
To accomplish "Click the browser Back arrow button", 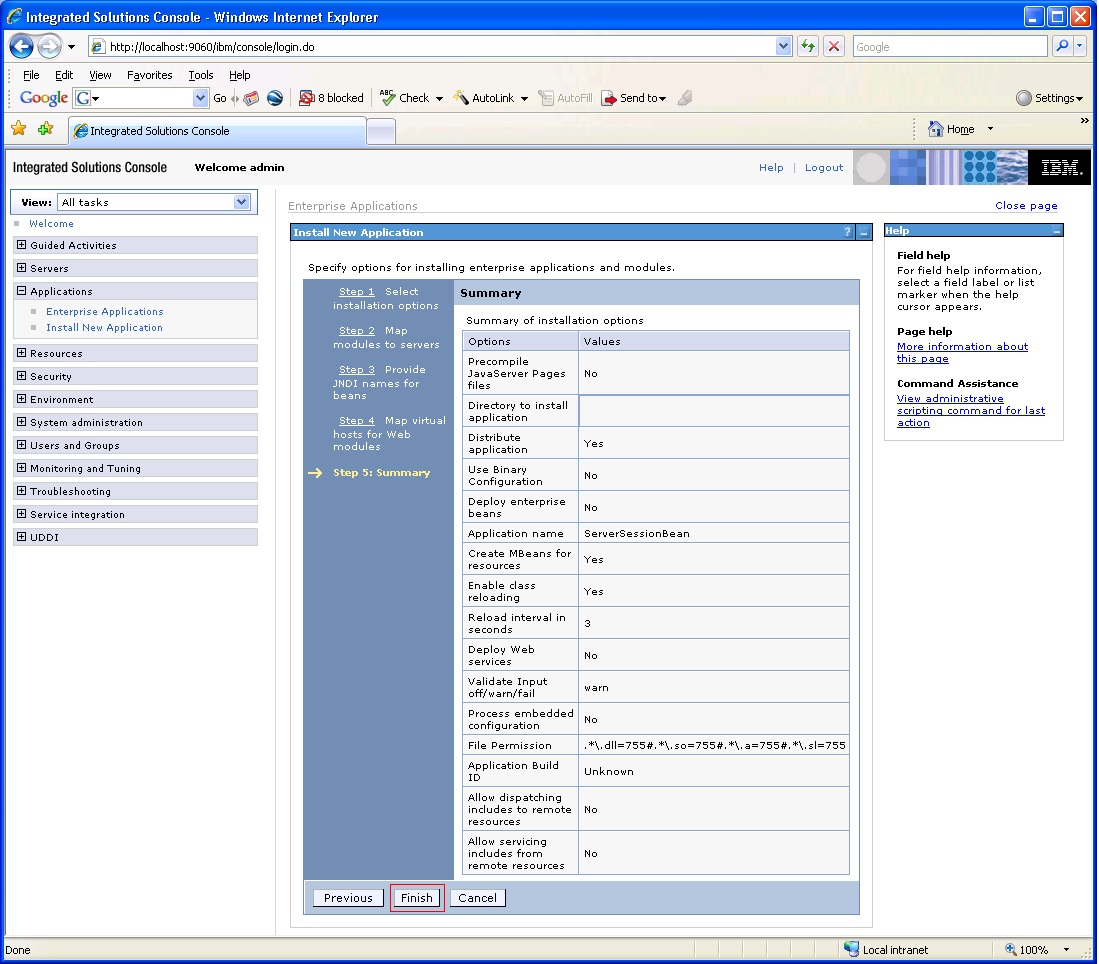I will tap(22, 47).
